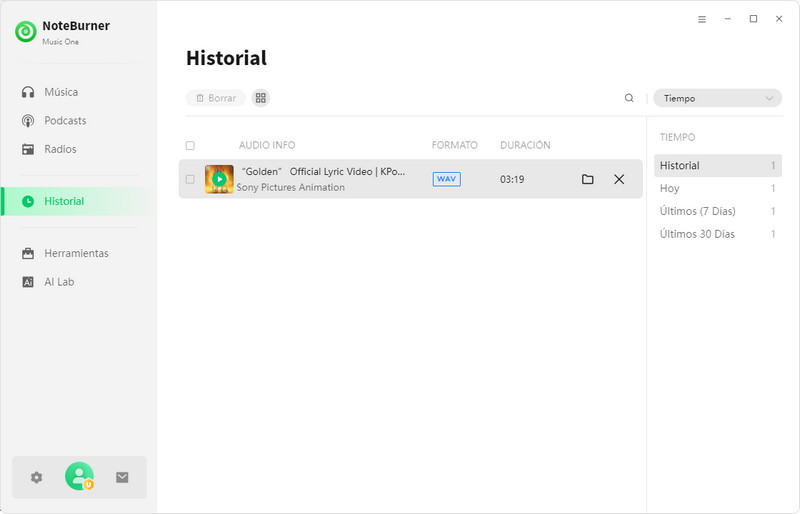800x514 pixels.
Task: Switch to grid view layout
Action: tap(261, 98)
